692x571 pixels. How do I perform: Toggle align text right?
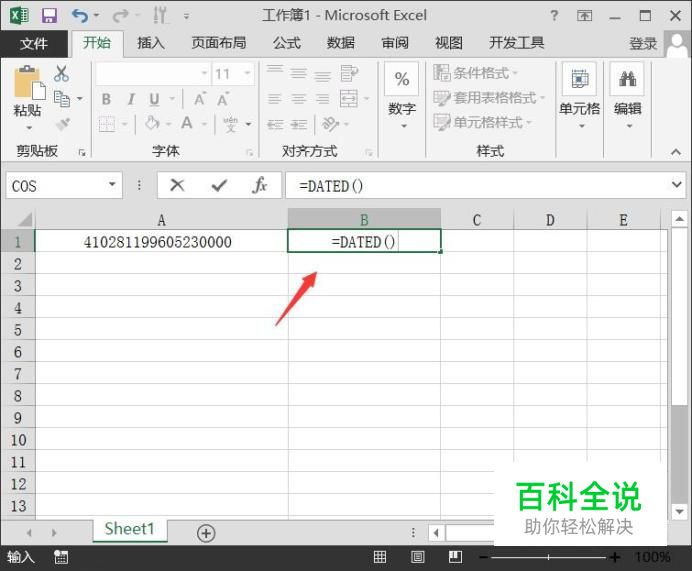click(x=323, y=99)
